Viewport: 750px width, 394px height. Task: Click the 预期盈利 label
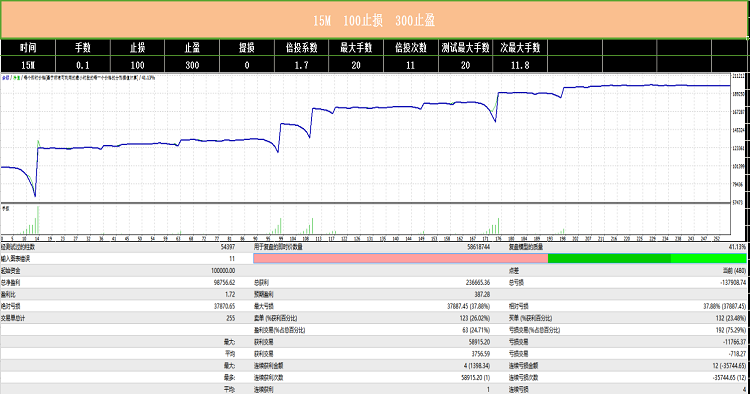tap(264, 295)
